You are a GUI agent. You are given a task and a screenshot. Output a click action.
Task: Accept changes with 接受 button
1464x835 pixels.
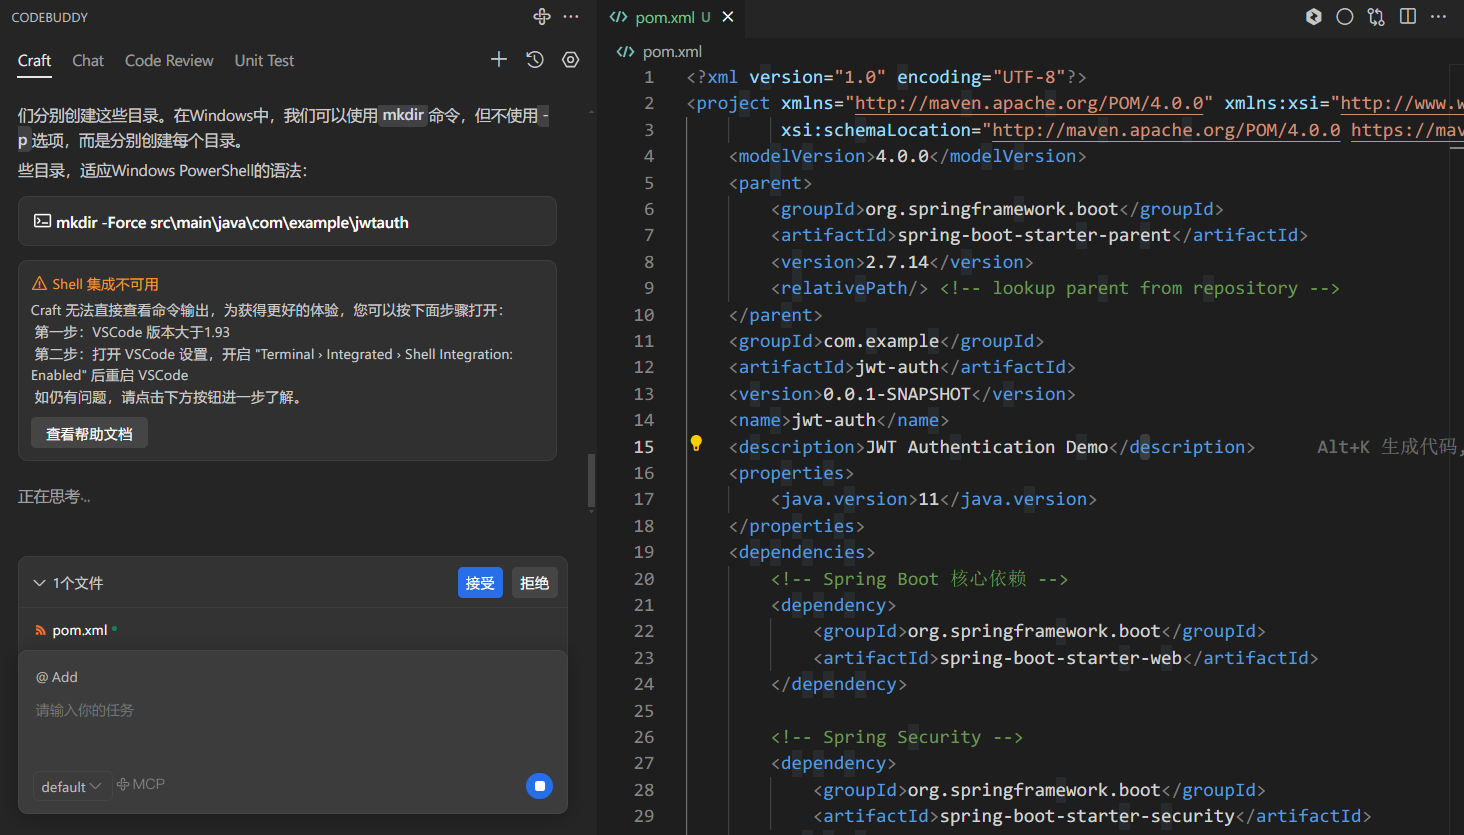click(x=480, y=583)
